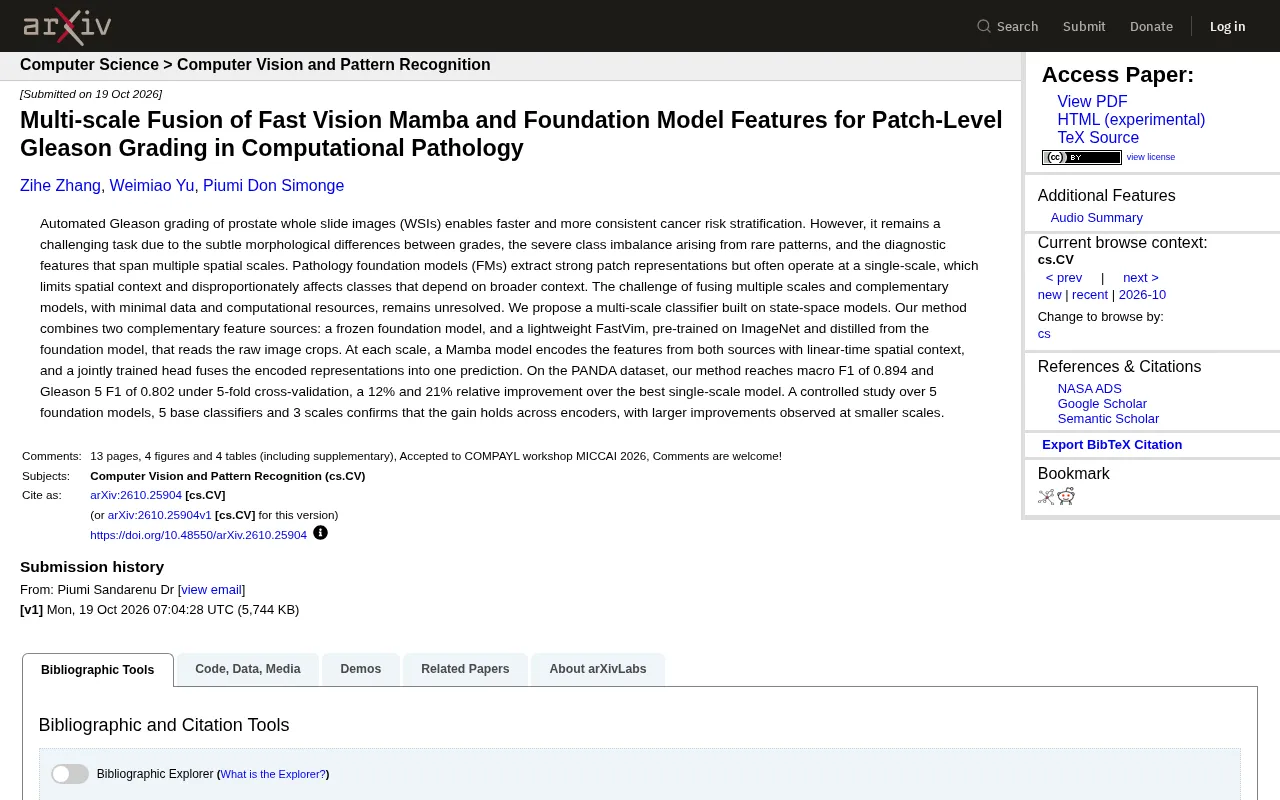The image size is (1280, 800).
Task: Switch to the Code, Data, Media tab
Action: tap(248, 669)
